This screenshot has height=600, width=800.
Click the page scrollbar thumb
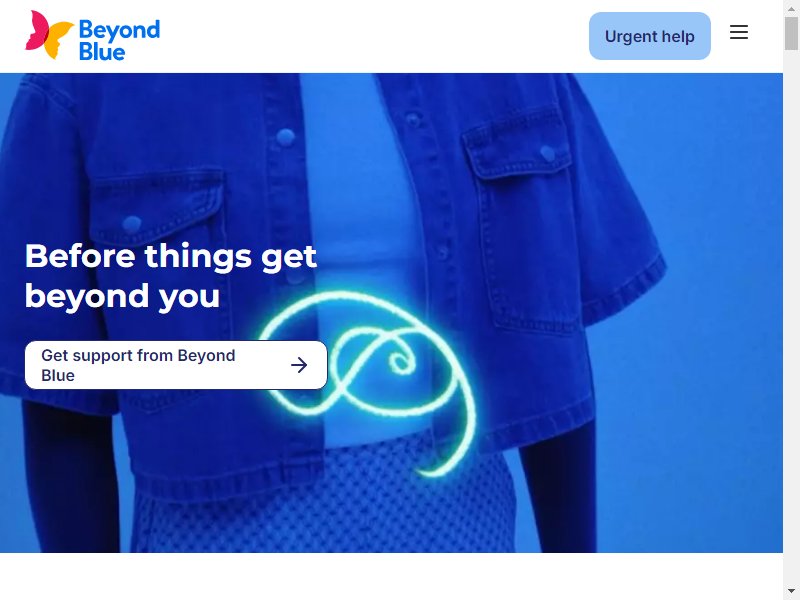pyautogui.click(x=791, y=34)
